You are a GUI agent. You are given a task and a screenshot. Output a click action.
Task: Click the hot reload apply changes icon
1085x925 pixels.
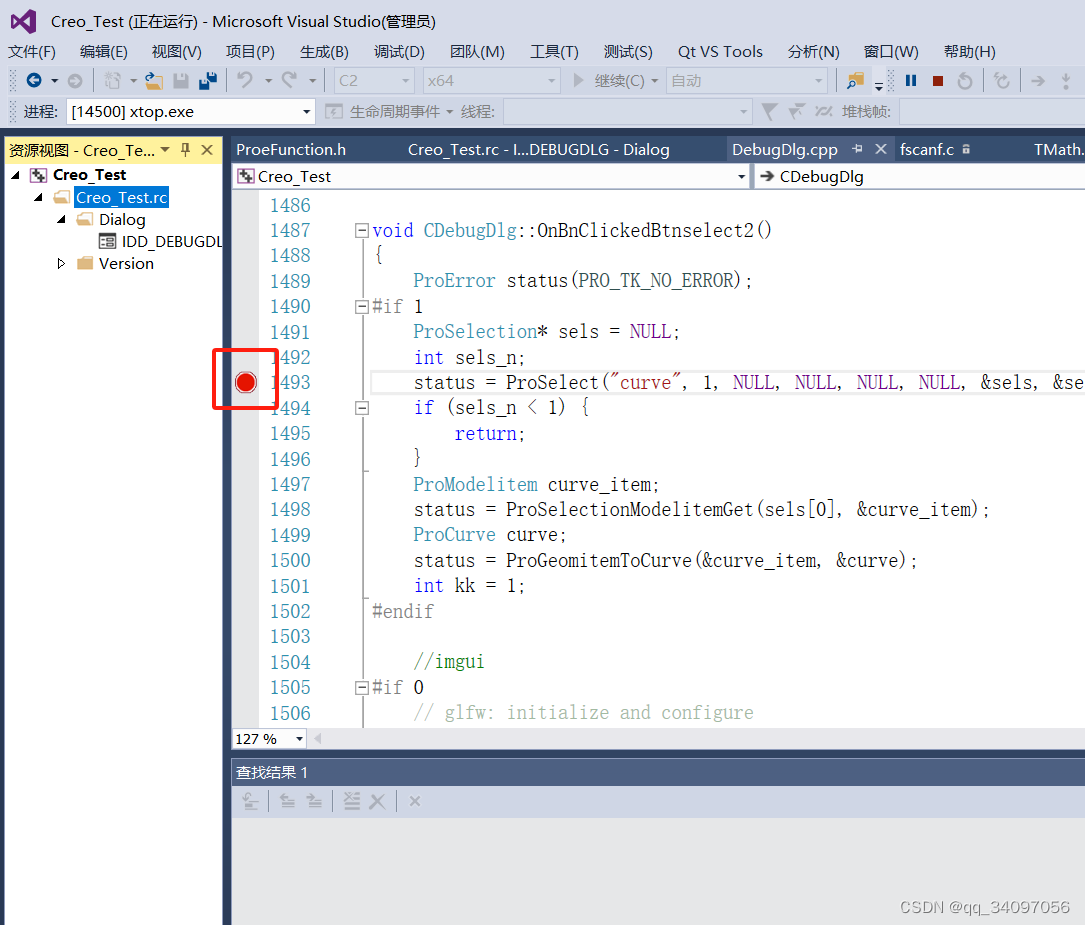(1001, 81)
